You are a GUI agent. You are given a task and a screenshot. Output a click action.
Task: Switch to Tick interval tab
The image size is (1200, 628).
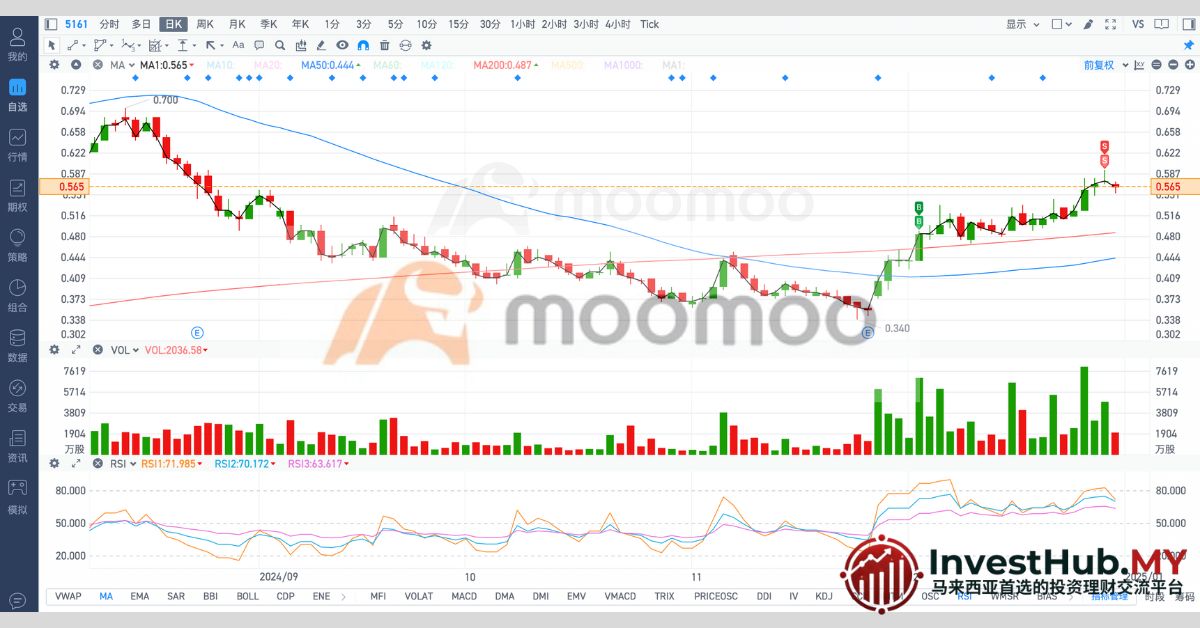[650, 23]
